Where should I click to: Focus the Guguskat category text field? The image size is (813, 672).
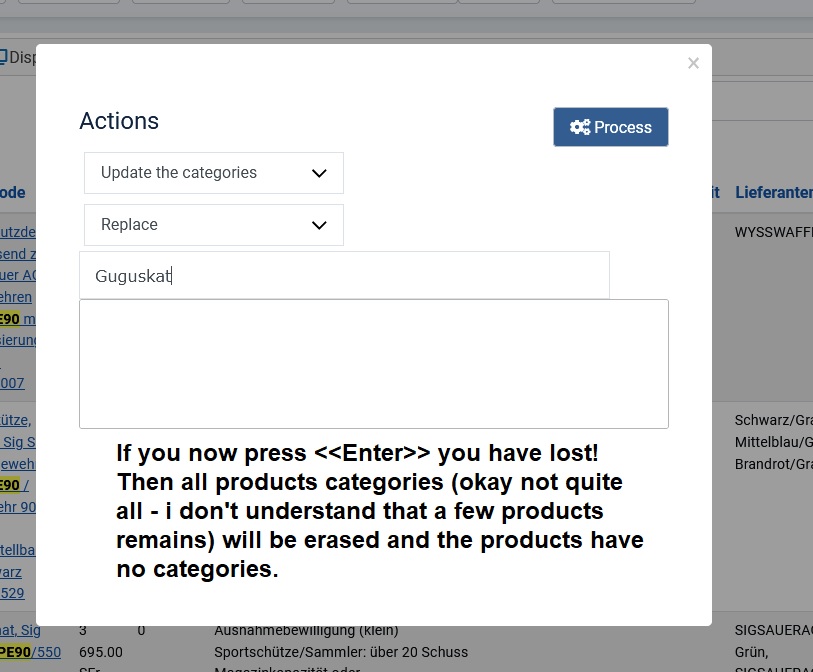(x=344, y=275)
